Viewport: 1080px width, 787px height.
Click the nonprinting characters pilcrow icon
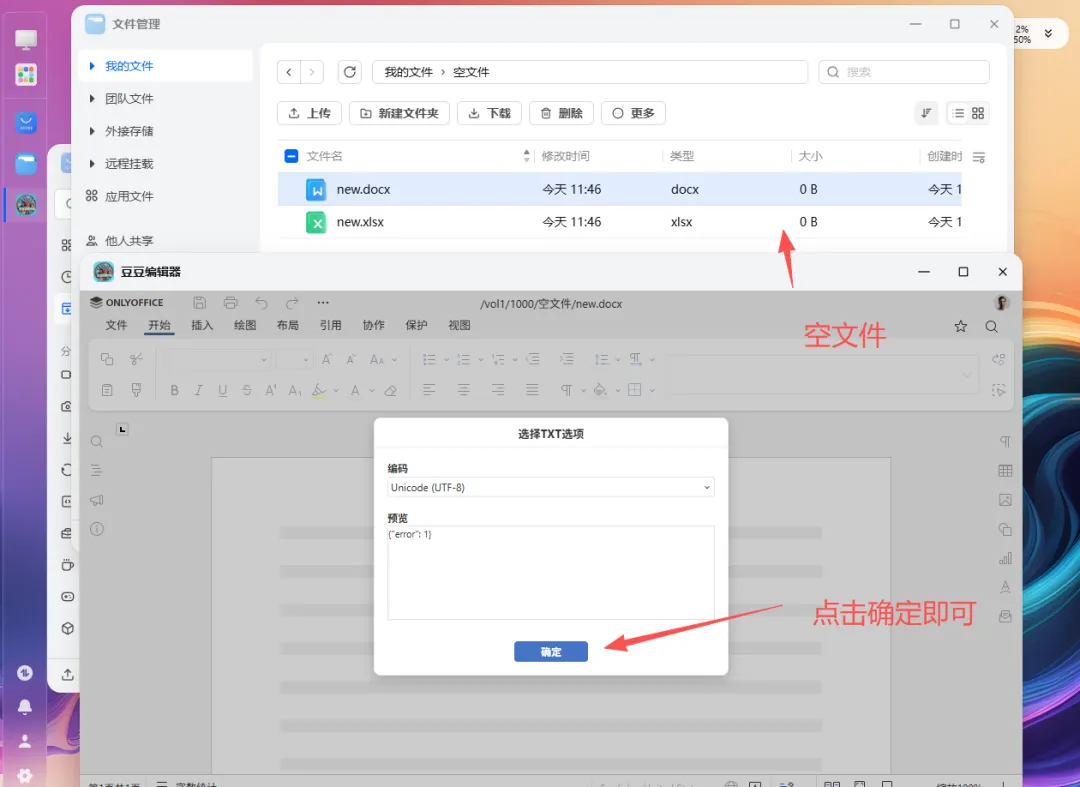pyautogui.click(x=566, y=390)
